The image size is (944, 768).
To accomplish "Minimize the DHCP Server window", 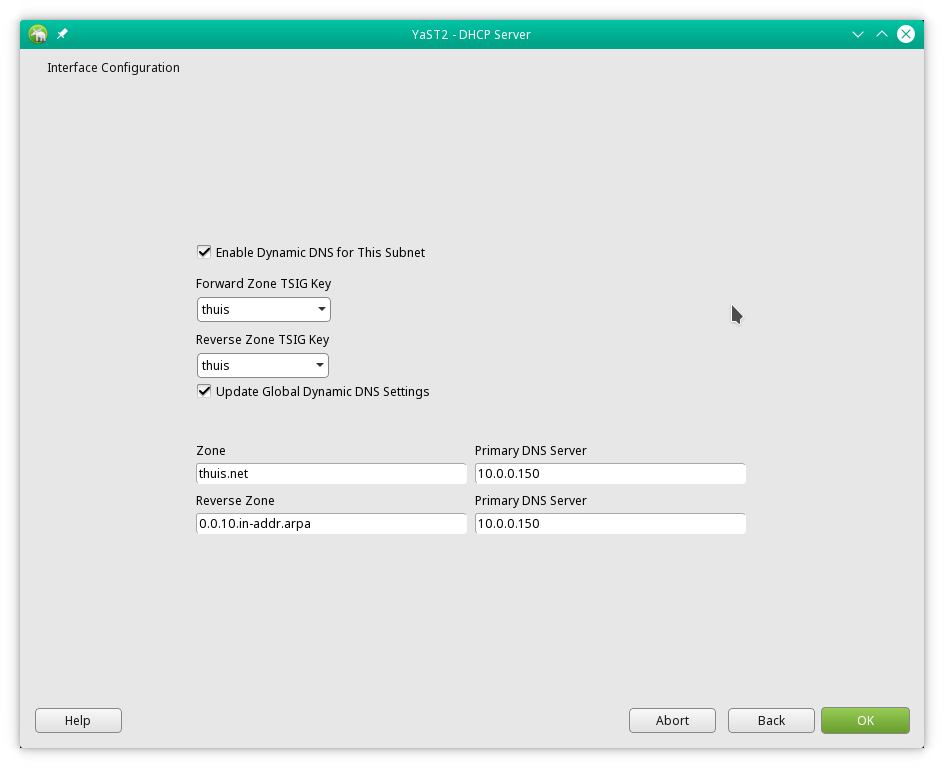I will (857, 34).
